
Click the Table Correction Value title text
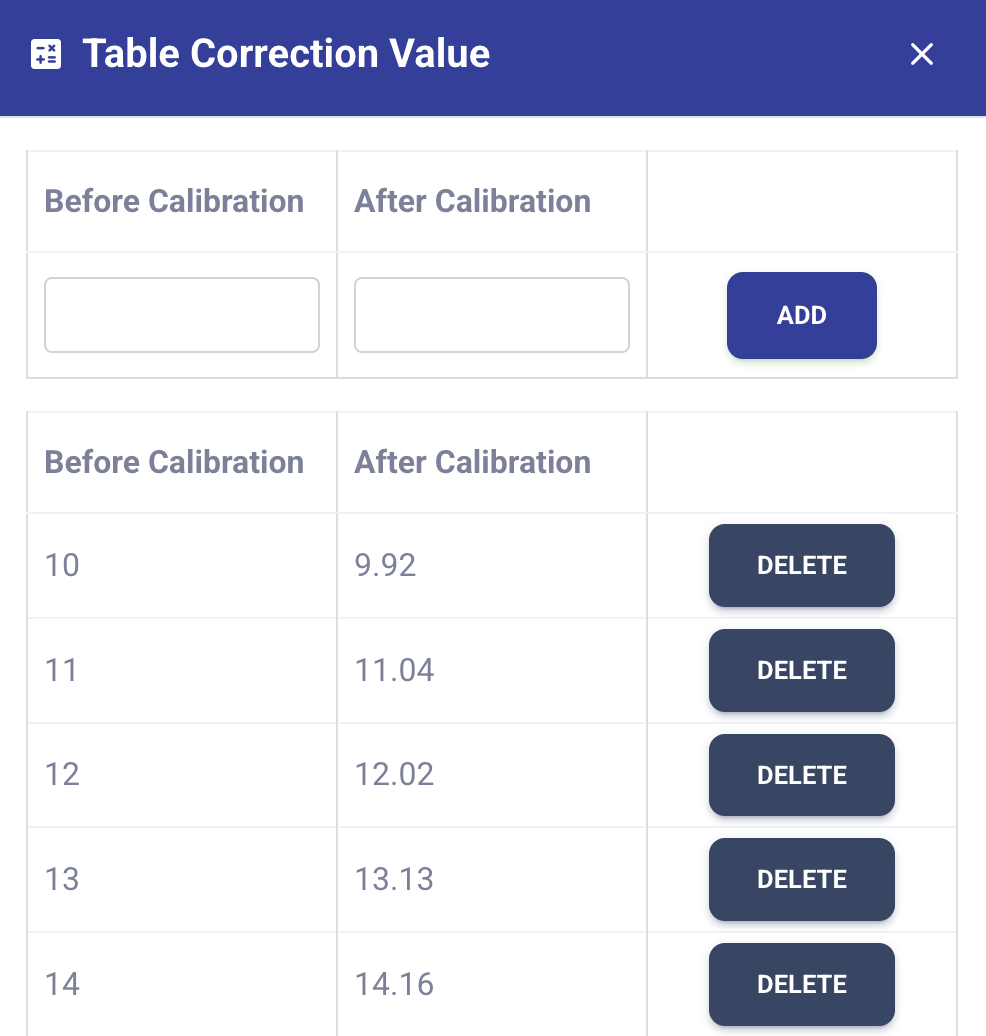286,54
